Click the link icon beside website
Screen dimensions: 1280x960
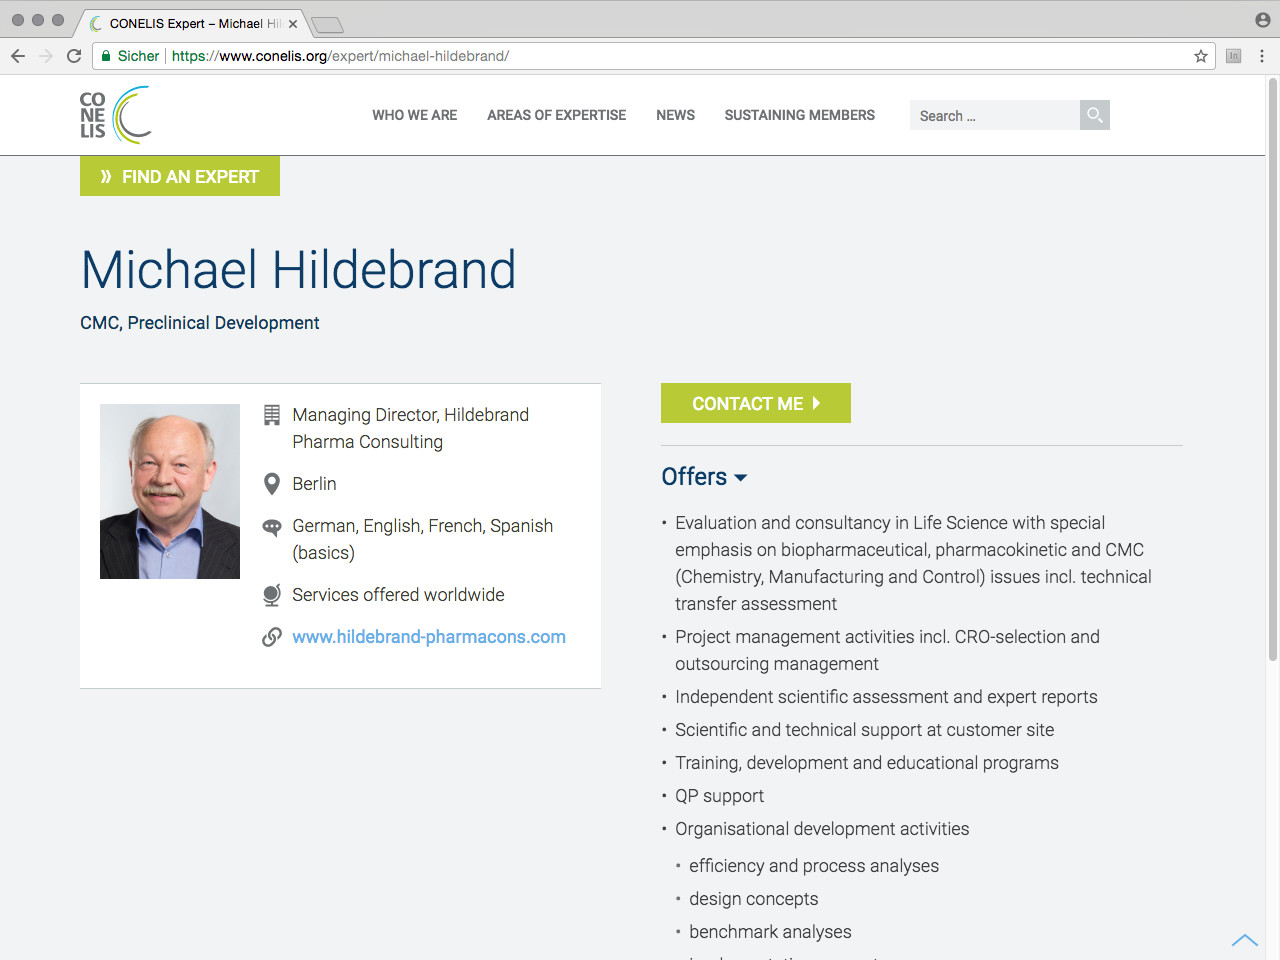point(271,637)
